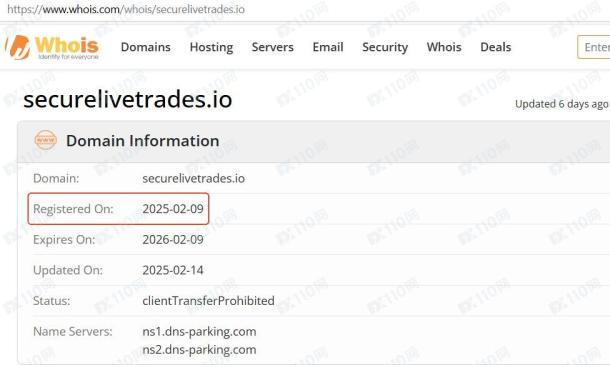Screen dimensions: 610x365
Task: Click the clientTransferProhibited status value
Action: (x=208, y=301)
